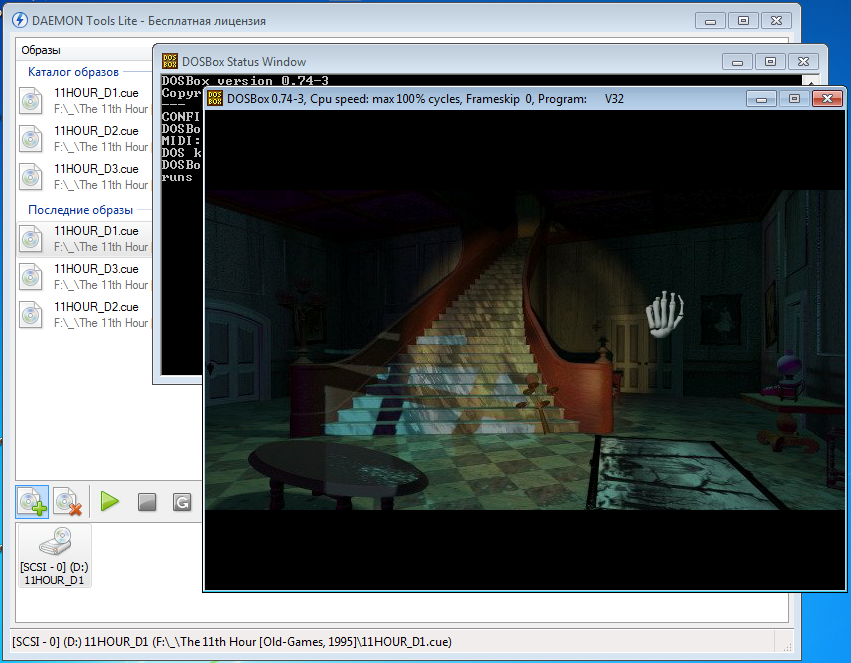Viewport: 851px width, 663px height.
Task: Minimize the DOSBox game window
Action: [761, 99]
